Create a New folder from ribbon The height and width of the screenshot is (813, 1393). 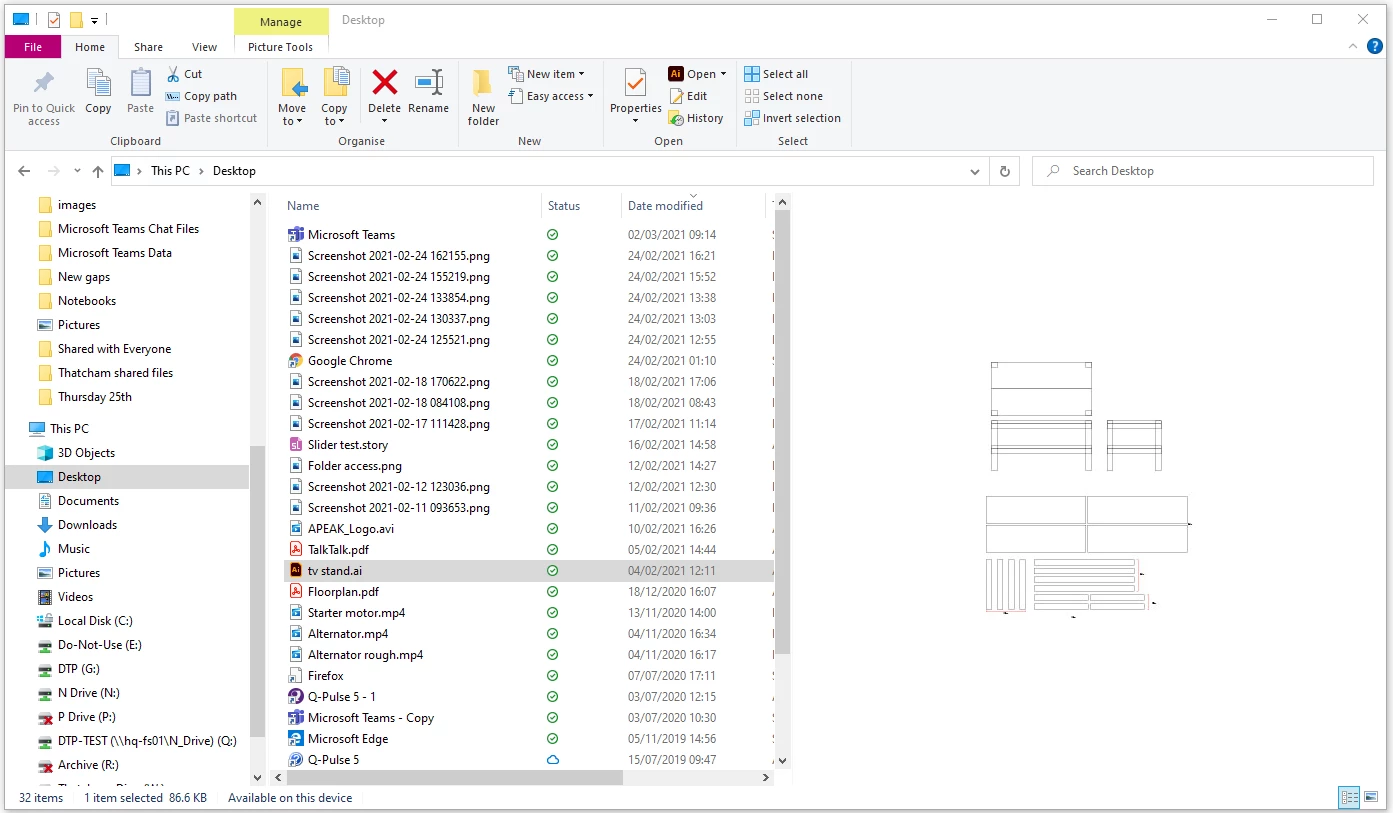coord(483,98)
